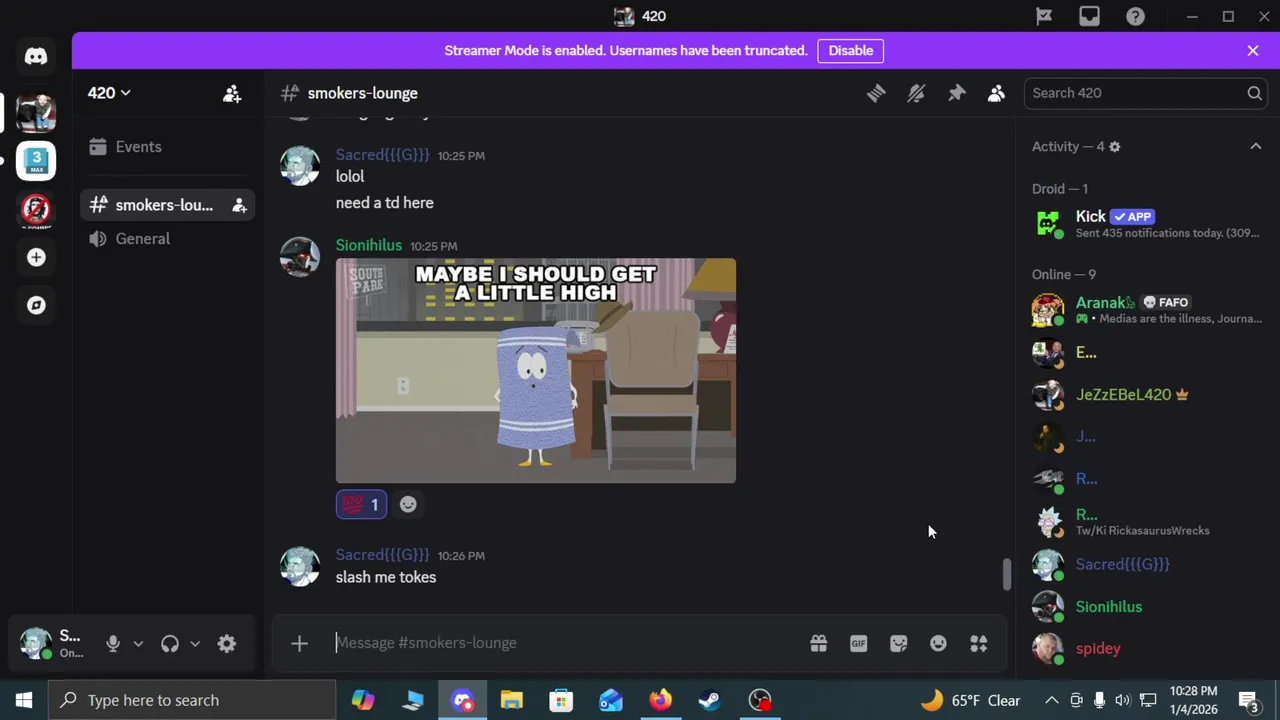Viewport: 1280px width, 720px height.
Task: Open attachment plus button in message bar
Action: click(x=299, y=643)
